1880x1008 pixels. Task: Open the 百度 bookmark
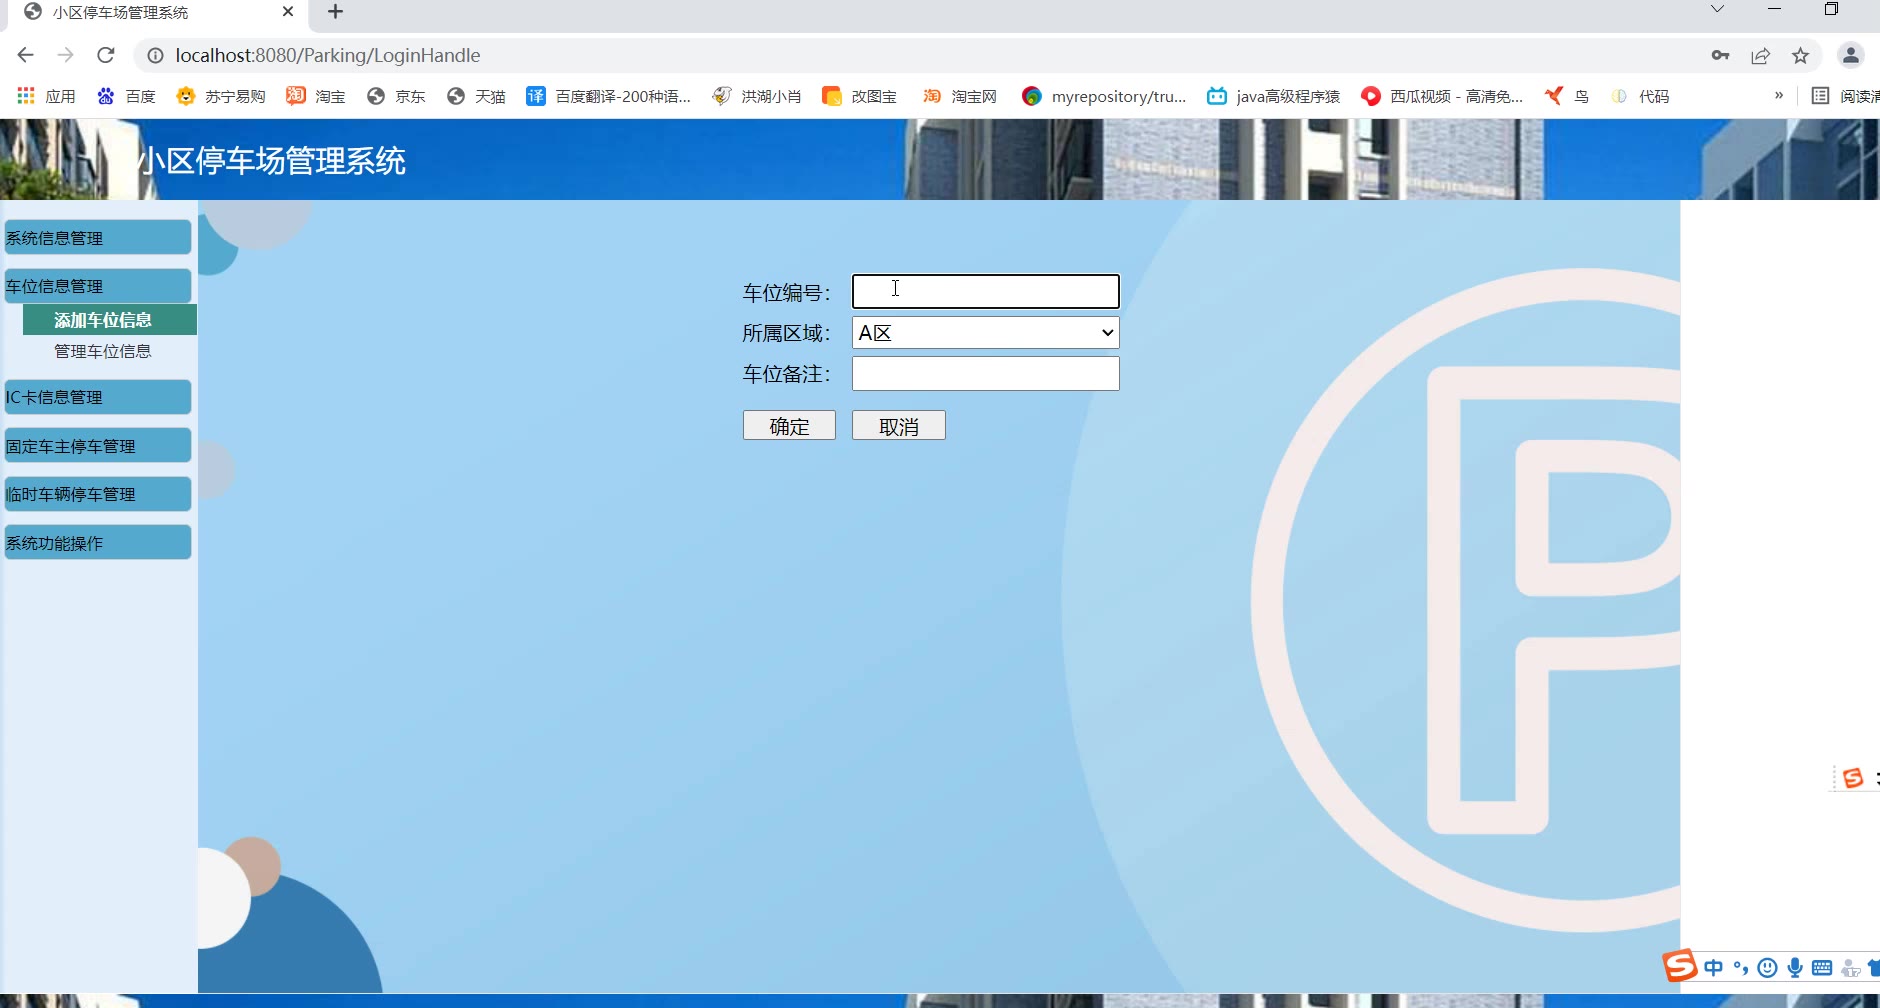126,96
